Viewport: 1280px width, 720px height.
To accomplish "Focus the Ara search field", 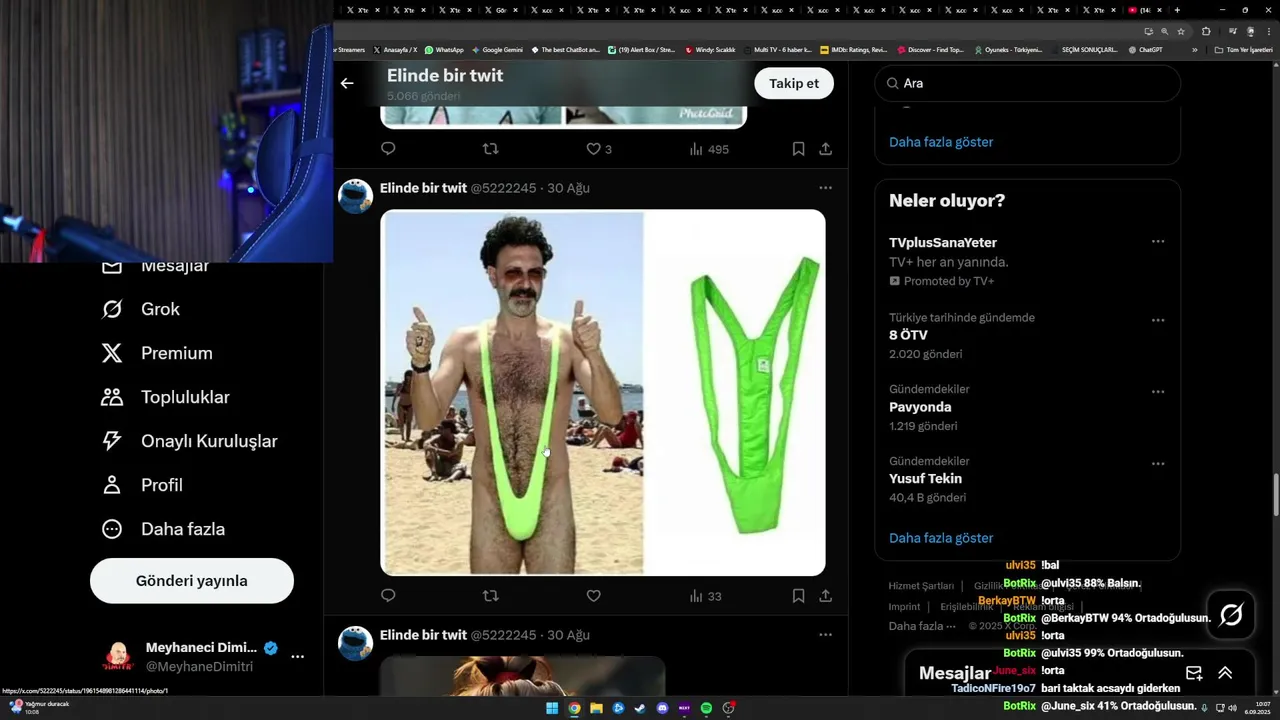I will [1028, 83].
